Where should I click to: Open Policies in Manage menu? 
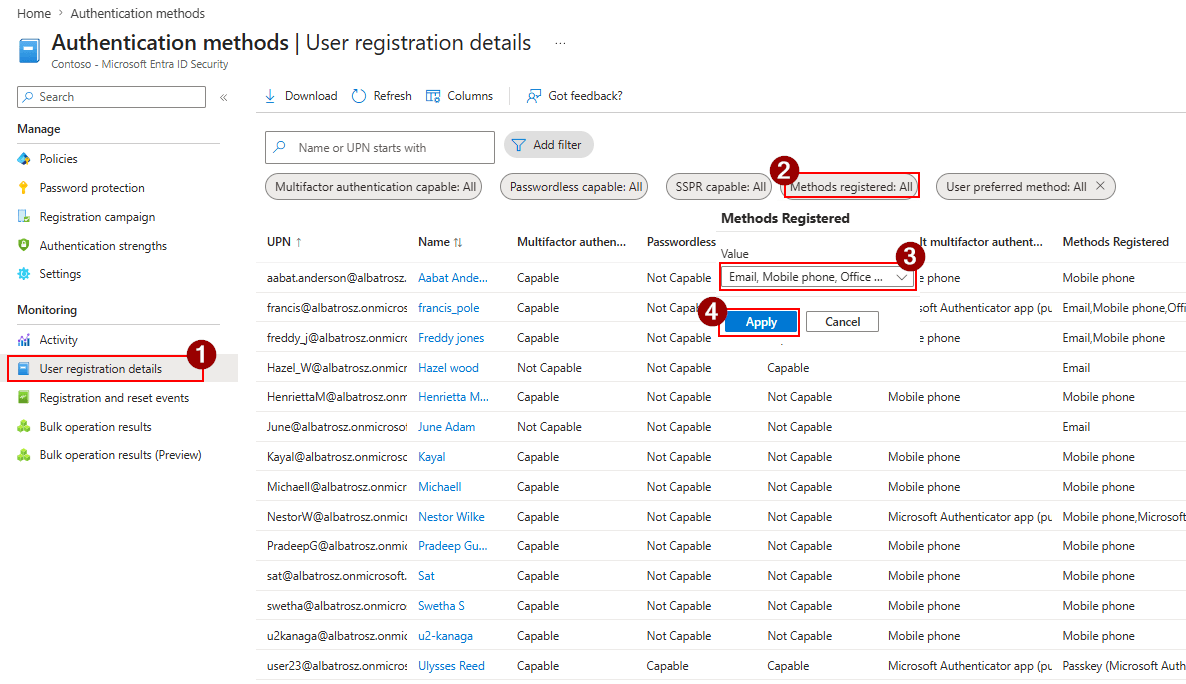58,159
